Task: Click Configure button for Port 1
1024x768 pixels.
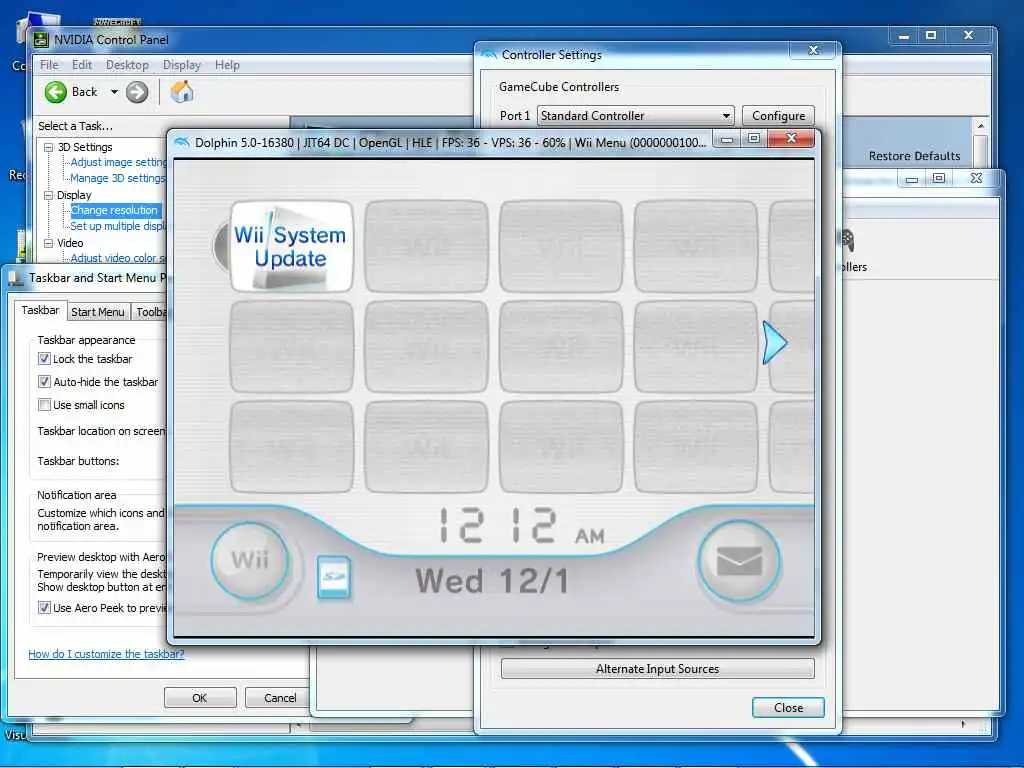Action: [778, 116]
